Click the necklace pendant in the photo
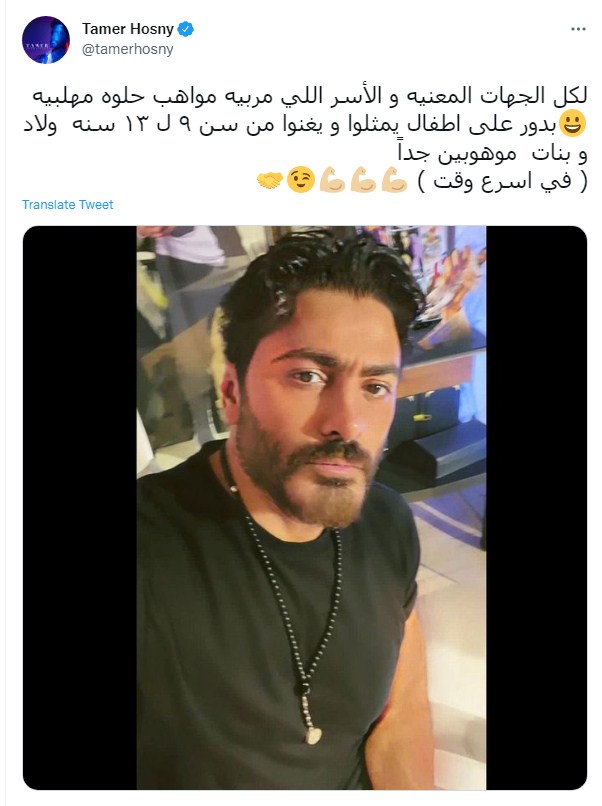Viewport: 602px width, 806px height. click(x=313, y=736)
